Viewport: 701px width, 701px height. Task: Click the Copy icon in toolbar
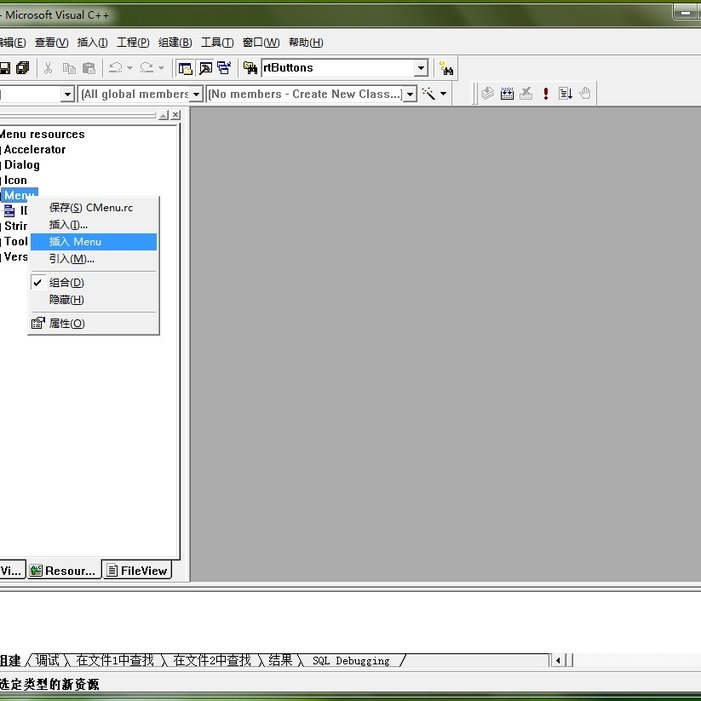pyautogui.click(x=69, y=68)
